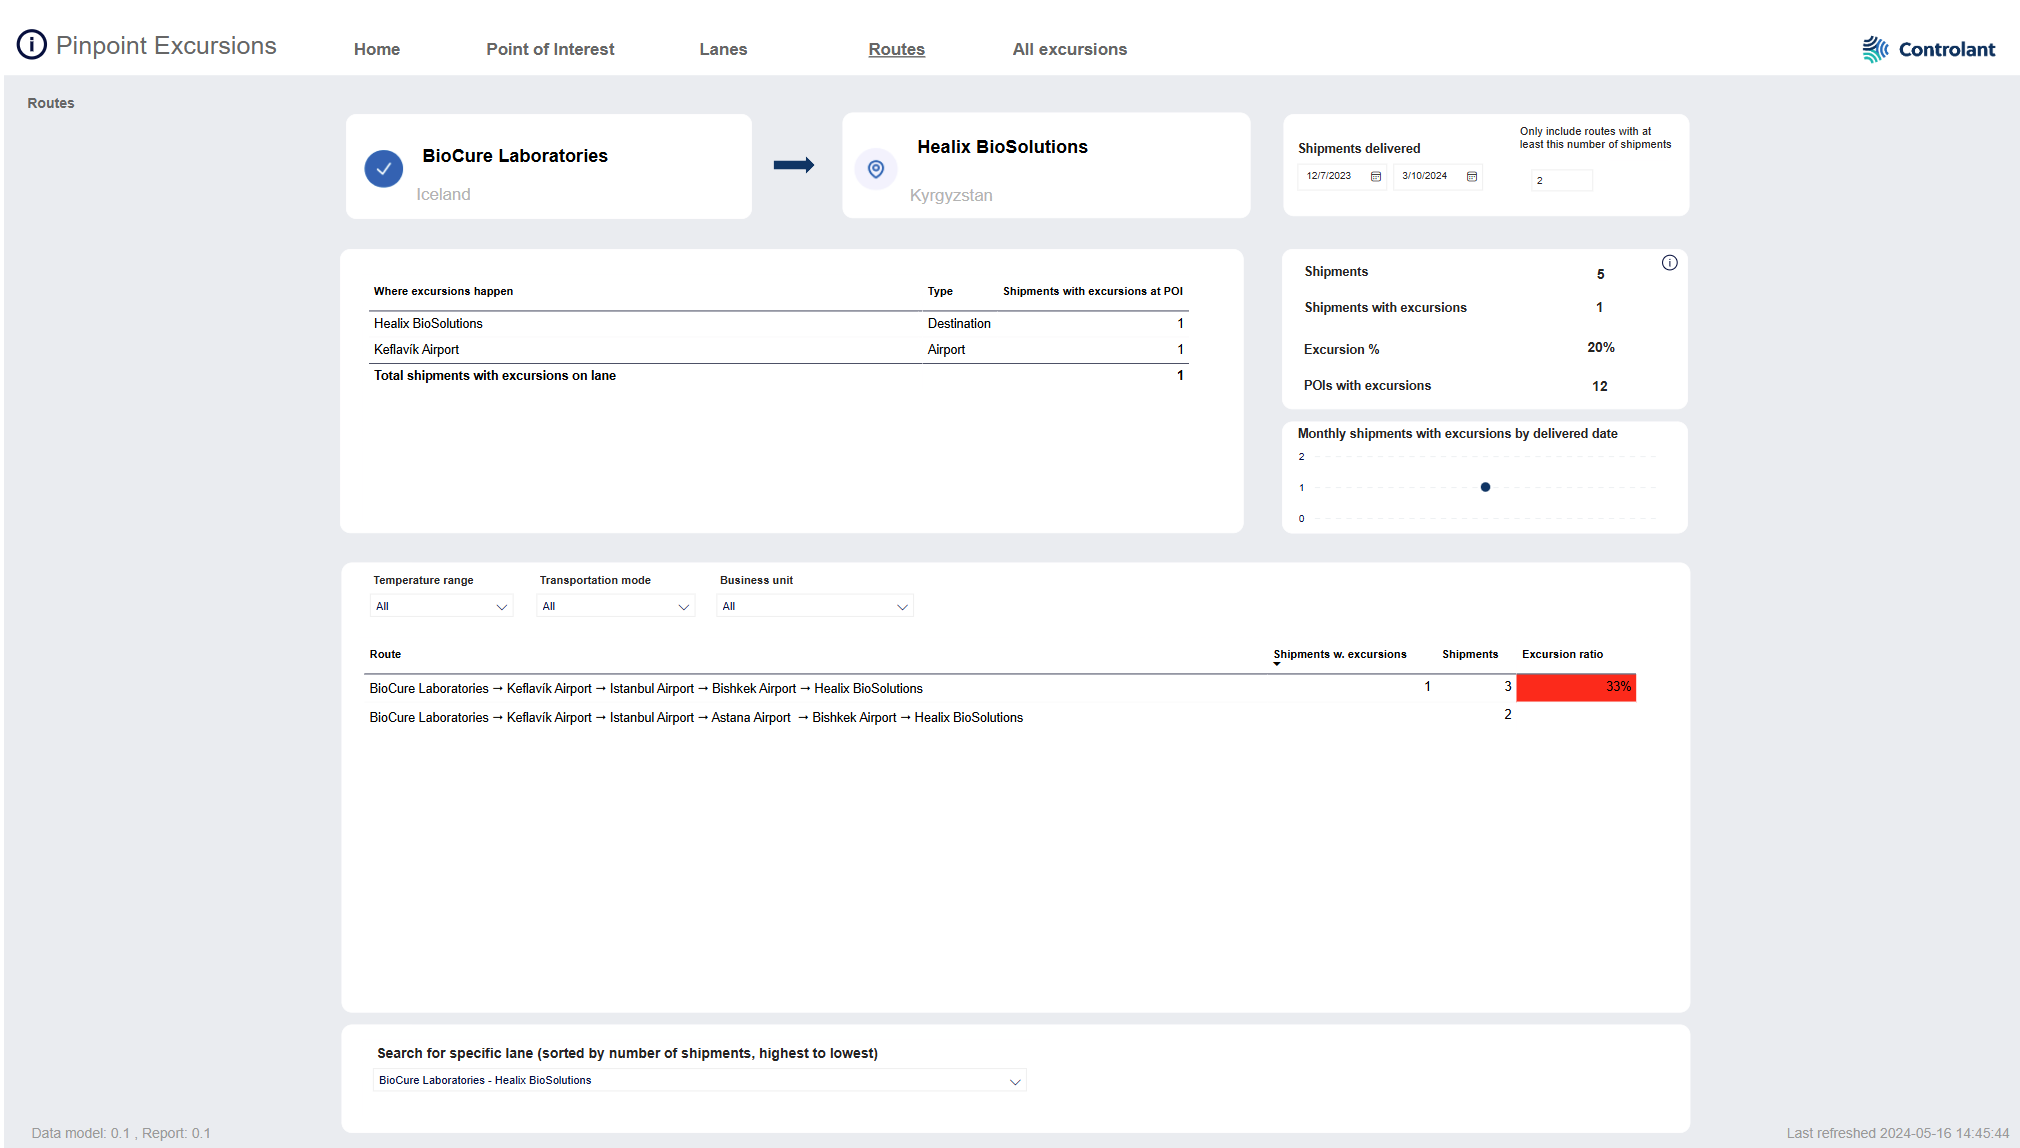The height and width of the screenshot is (1148, 2020).
Task: Open the start date calendar picker
Action: pos(1376,177)
